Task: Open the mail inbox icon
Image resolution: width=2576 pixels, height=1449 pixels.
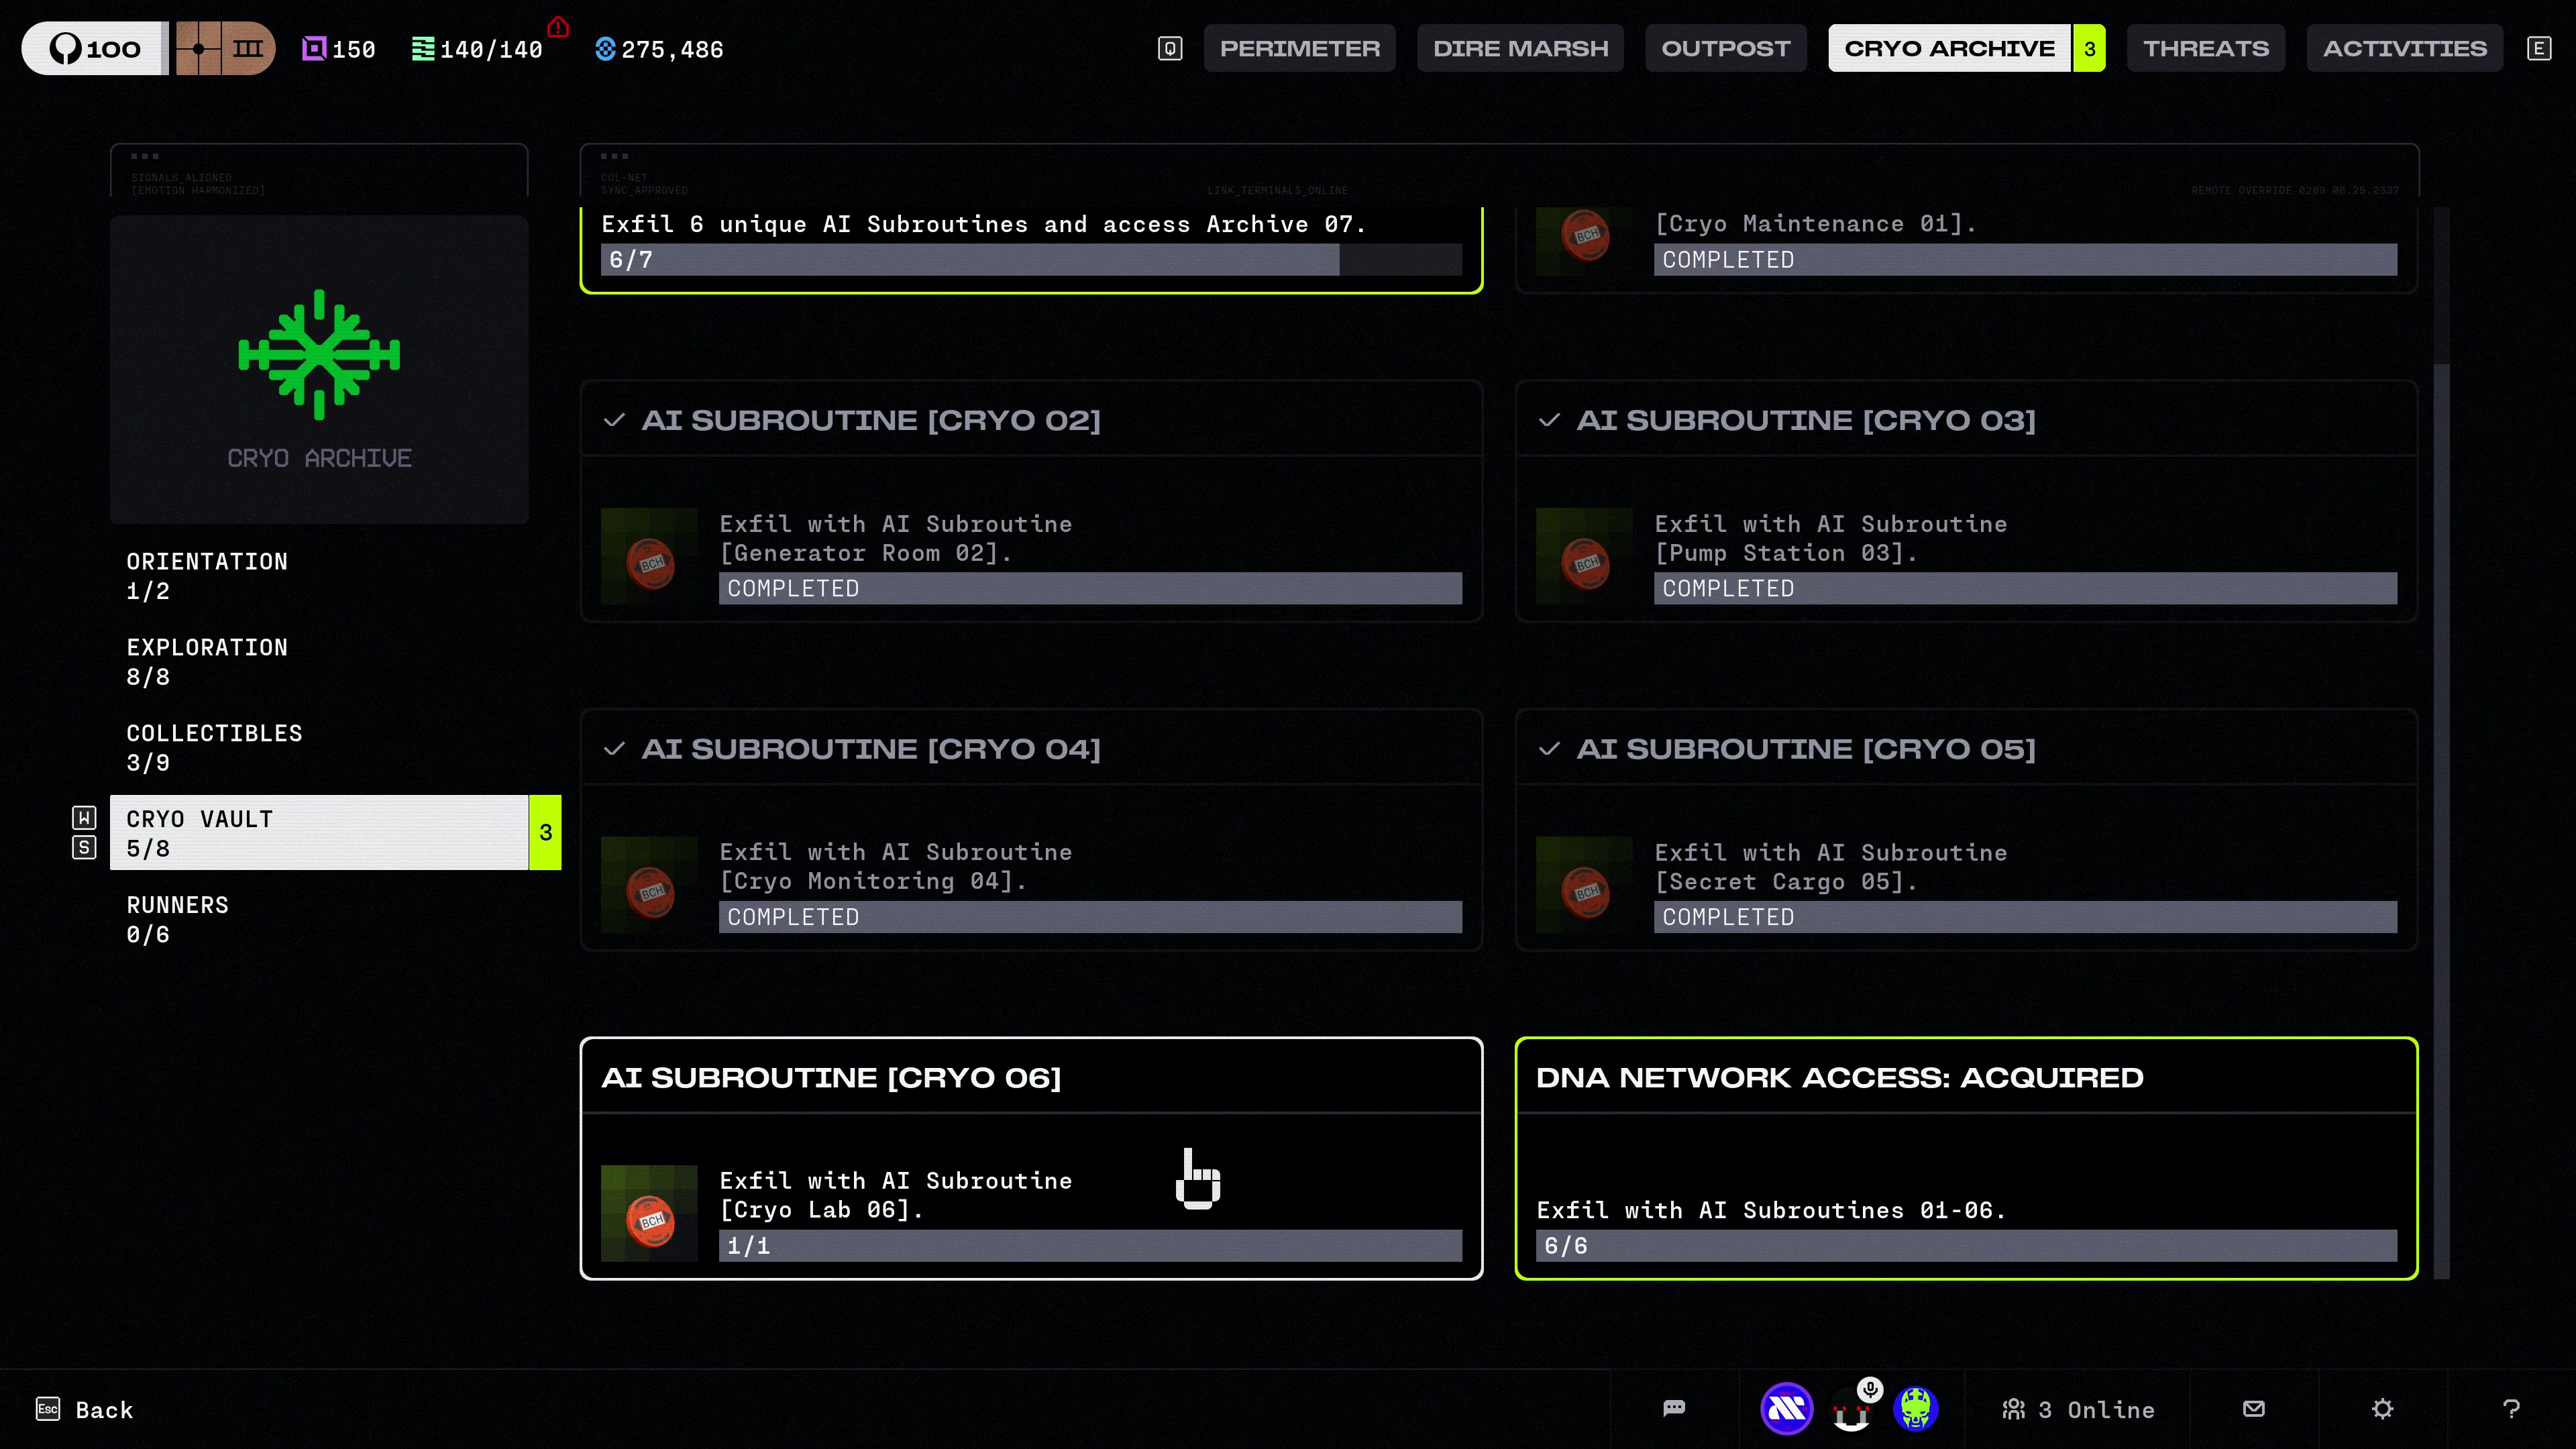Action: point(2253,1409)
